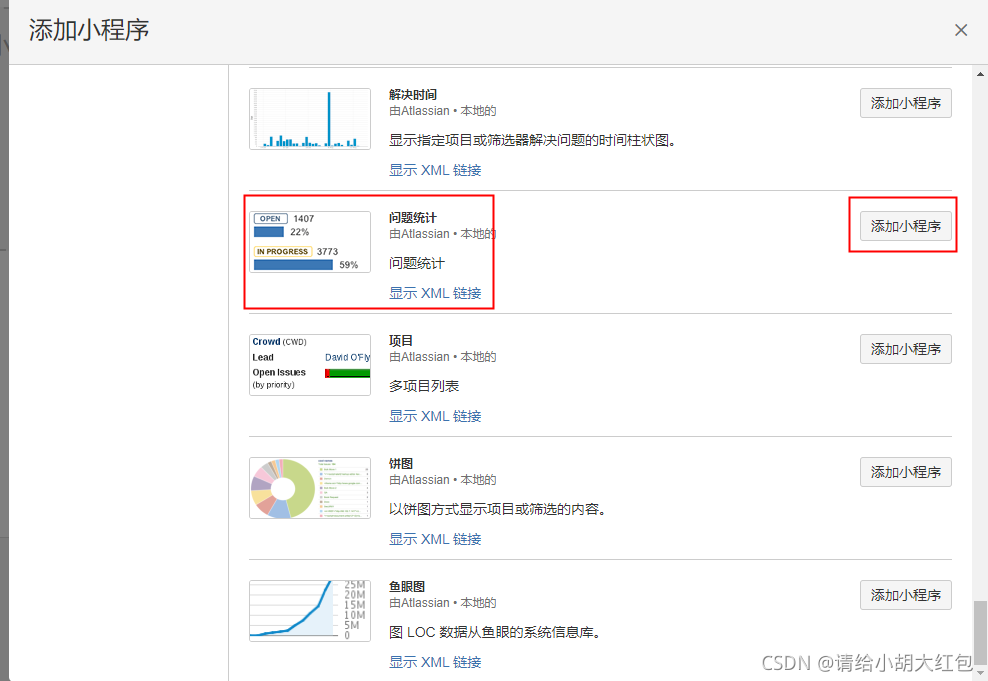Click description 以饼图方式显示项目或筛选的内容
988x681 pixels.
498,509
